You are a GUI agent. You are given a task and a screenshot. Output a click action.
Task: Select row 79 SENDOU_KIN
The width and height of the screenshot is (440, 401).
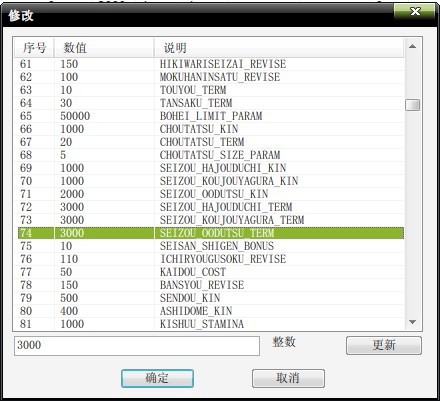(x=211, y=298)
